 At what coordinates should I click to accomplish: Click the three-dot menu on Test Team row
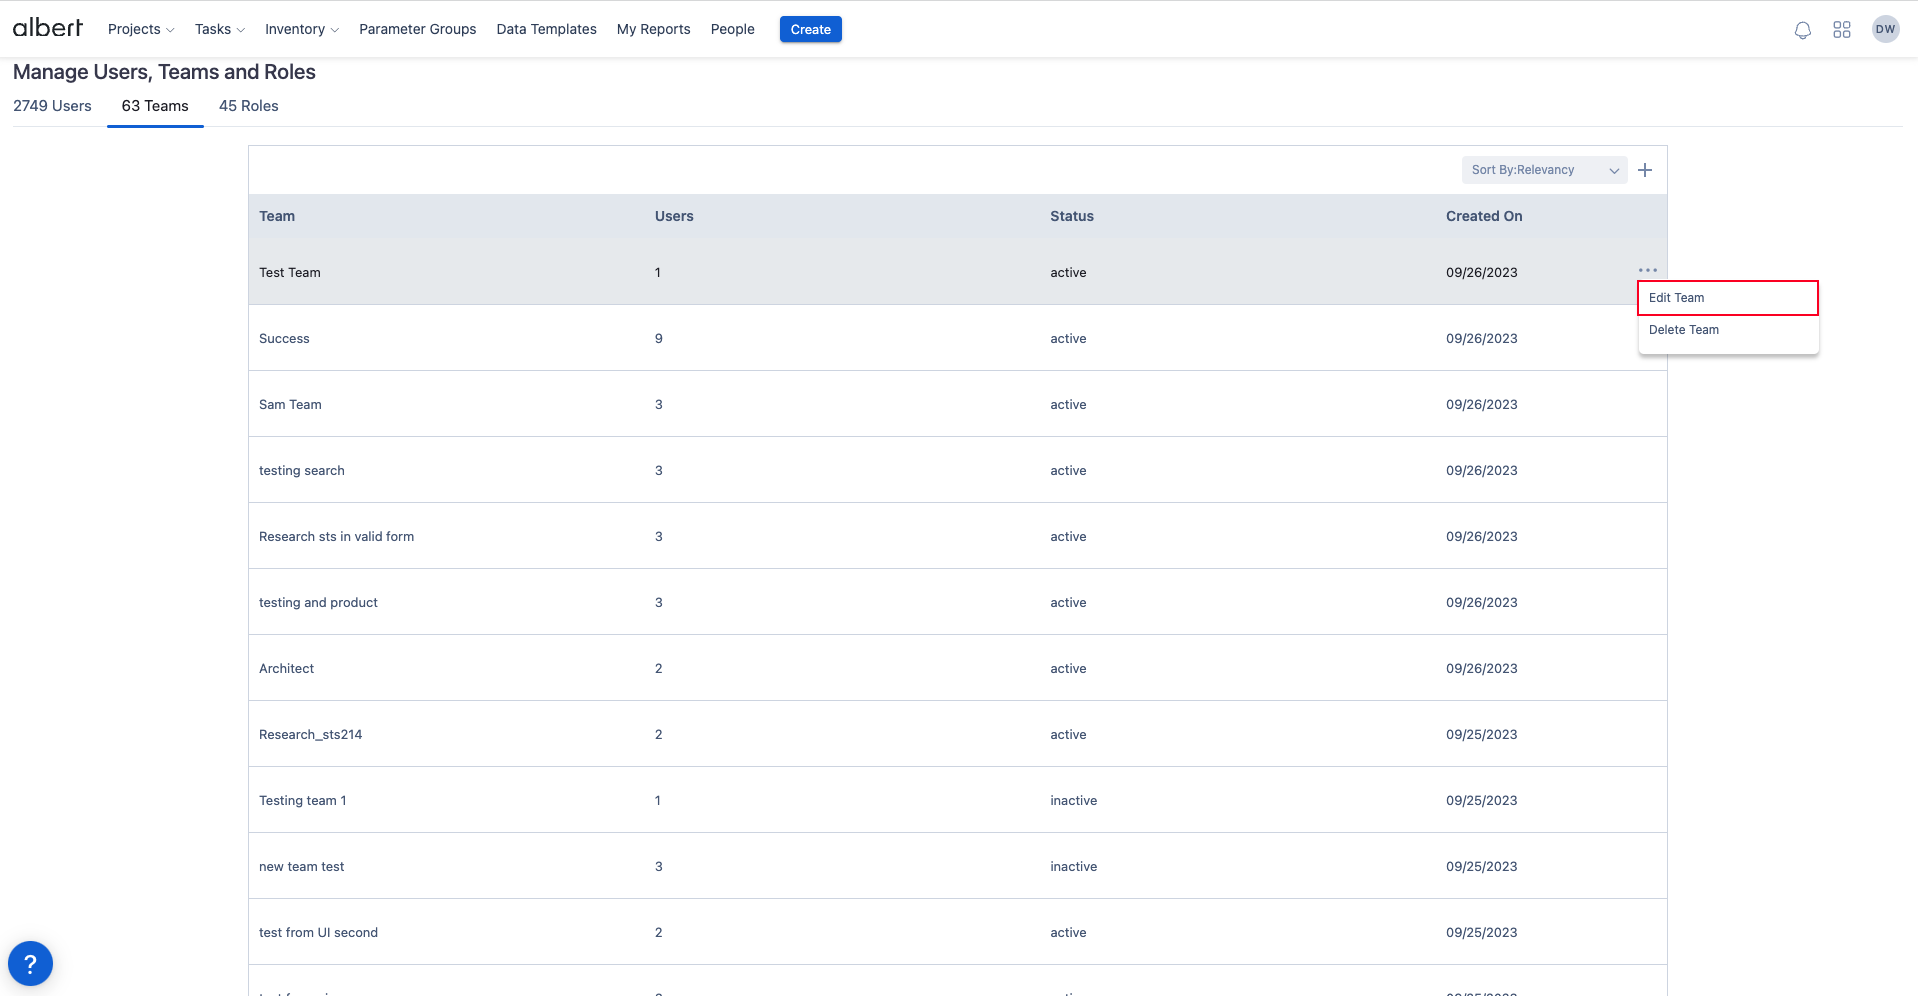tap(1647, 270)
